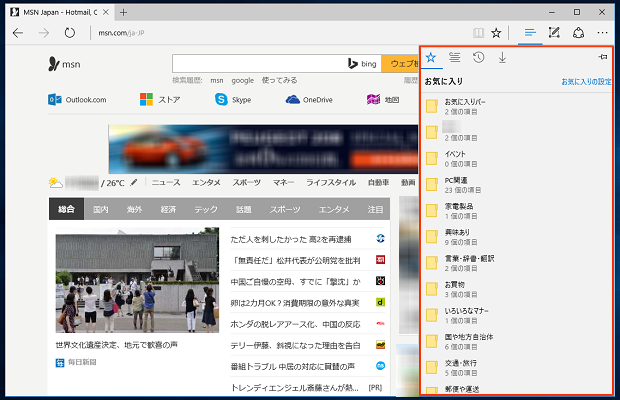Open the イベント favorites folder

tap(516, 158)
